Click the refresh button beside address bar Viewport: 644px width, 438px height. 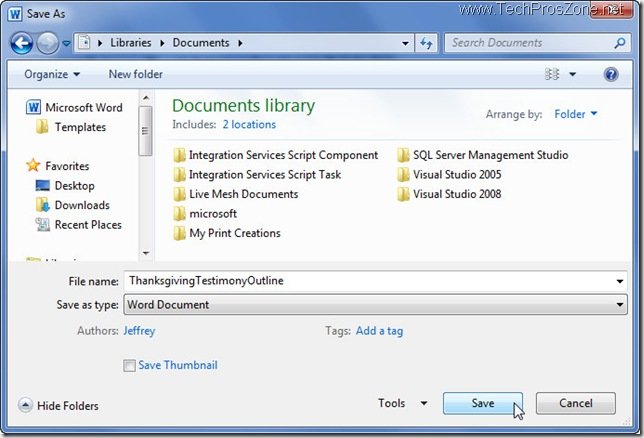pyautogui.click(x=426, y=43)
